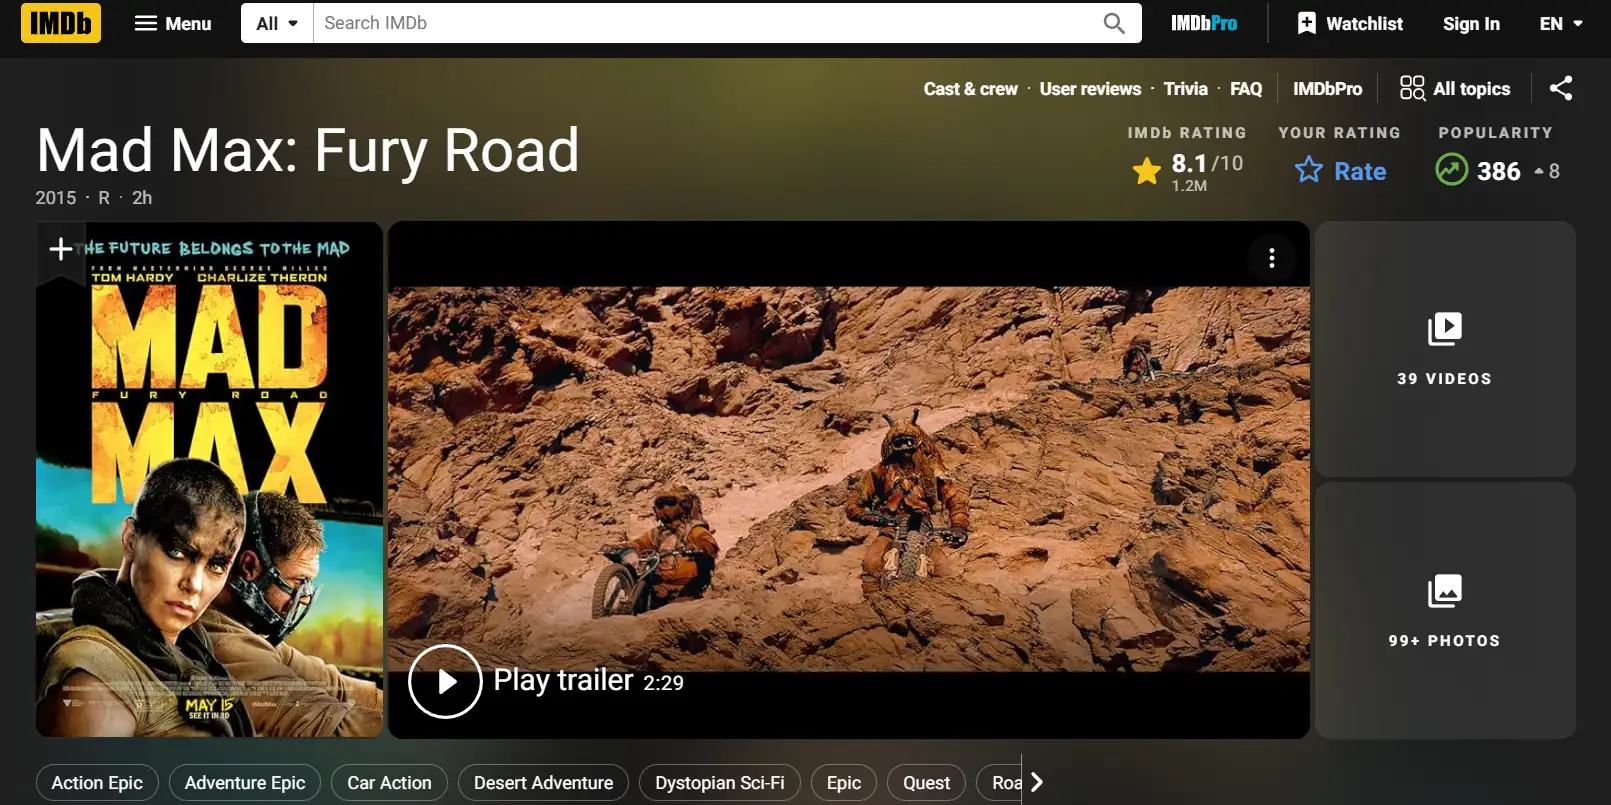
Task: Expand the All search category dropdown
Action: click(277, 23)
